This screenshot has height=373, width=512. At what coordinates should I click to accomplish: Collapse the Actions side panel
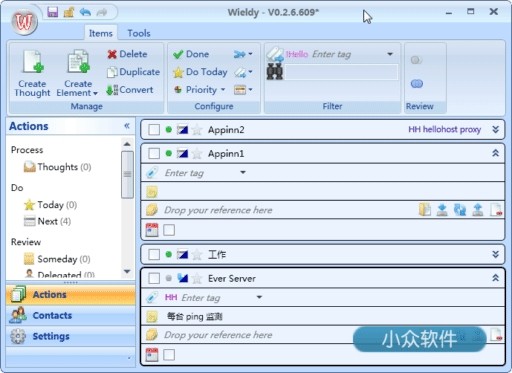pos(127,126)
